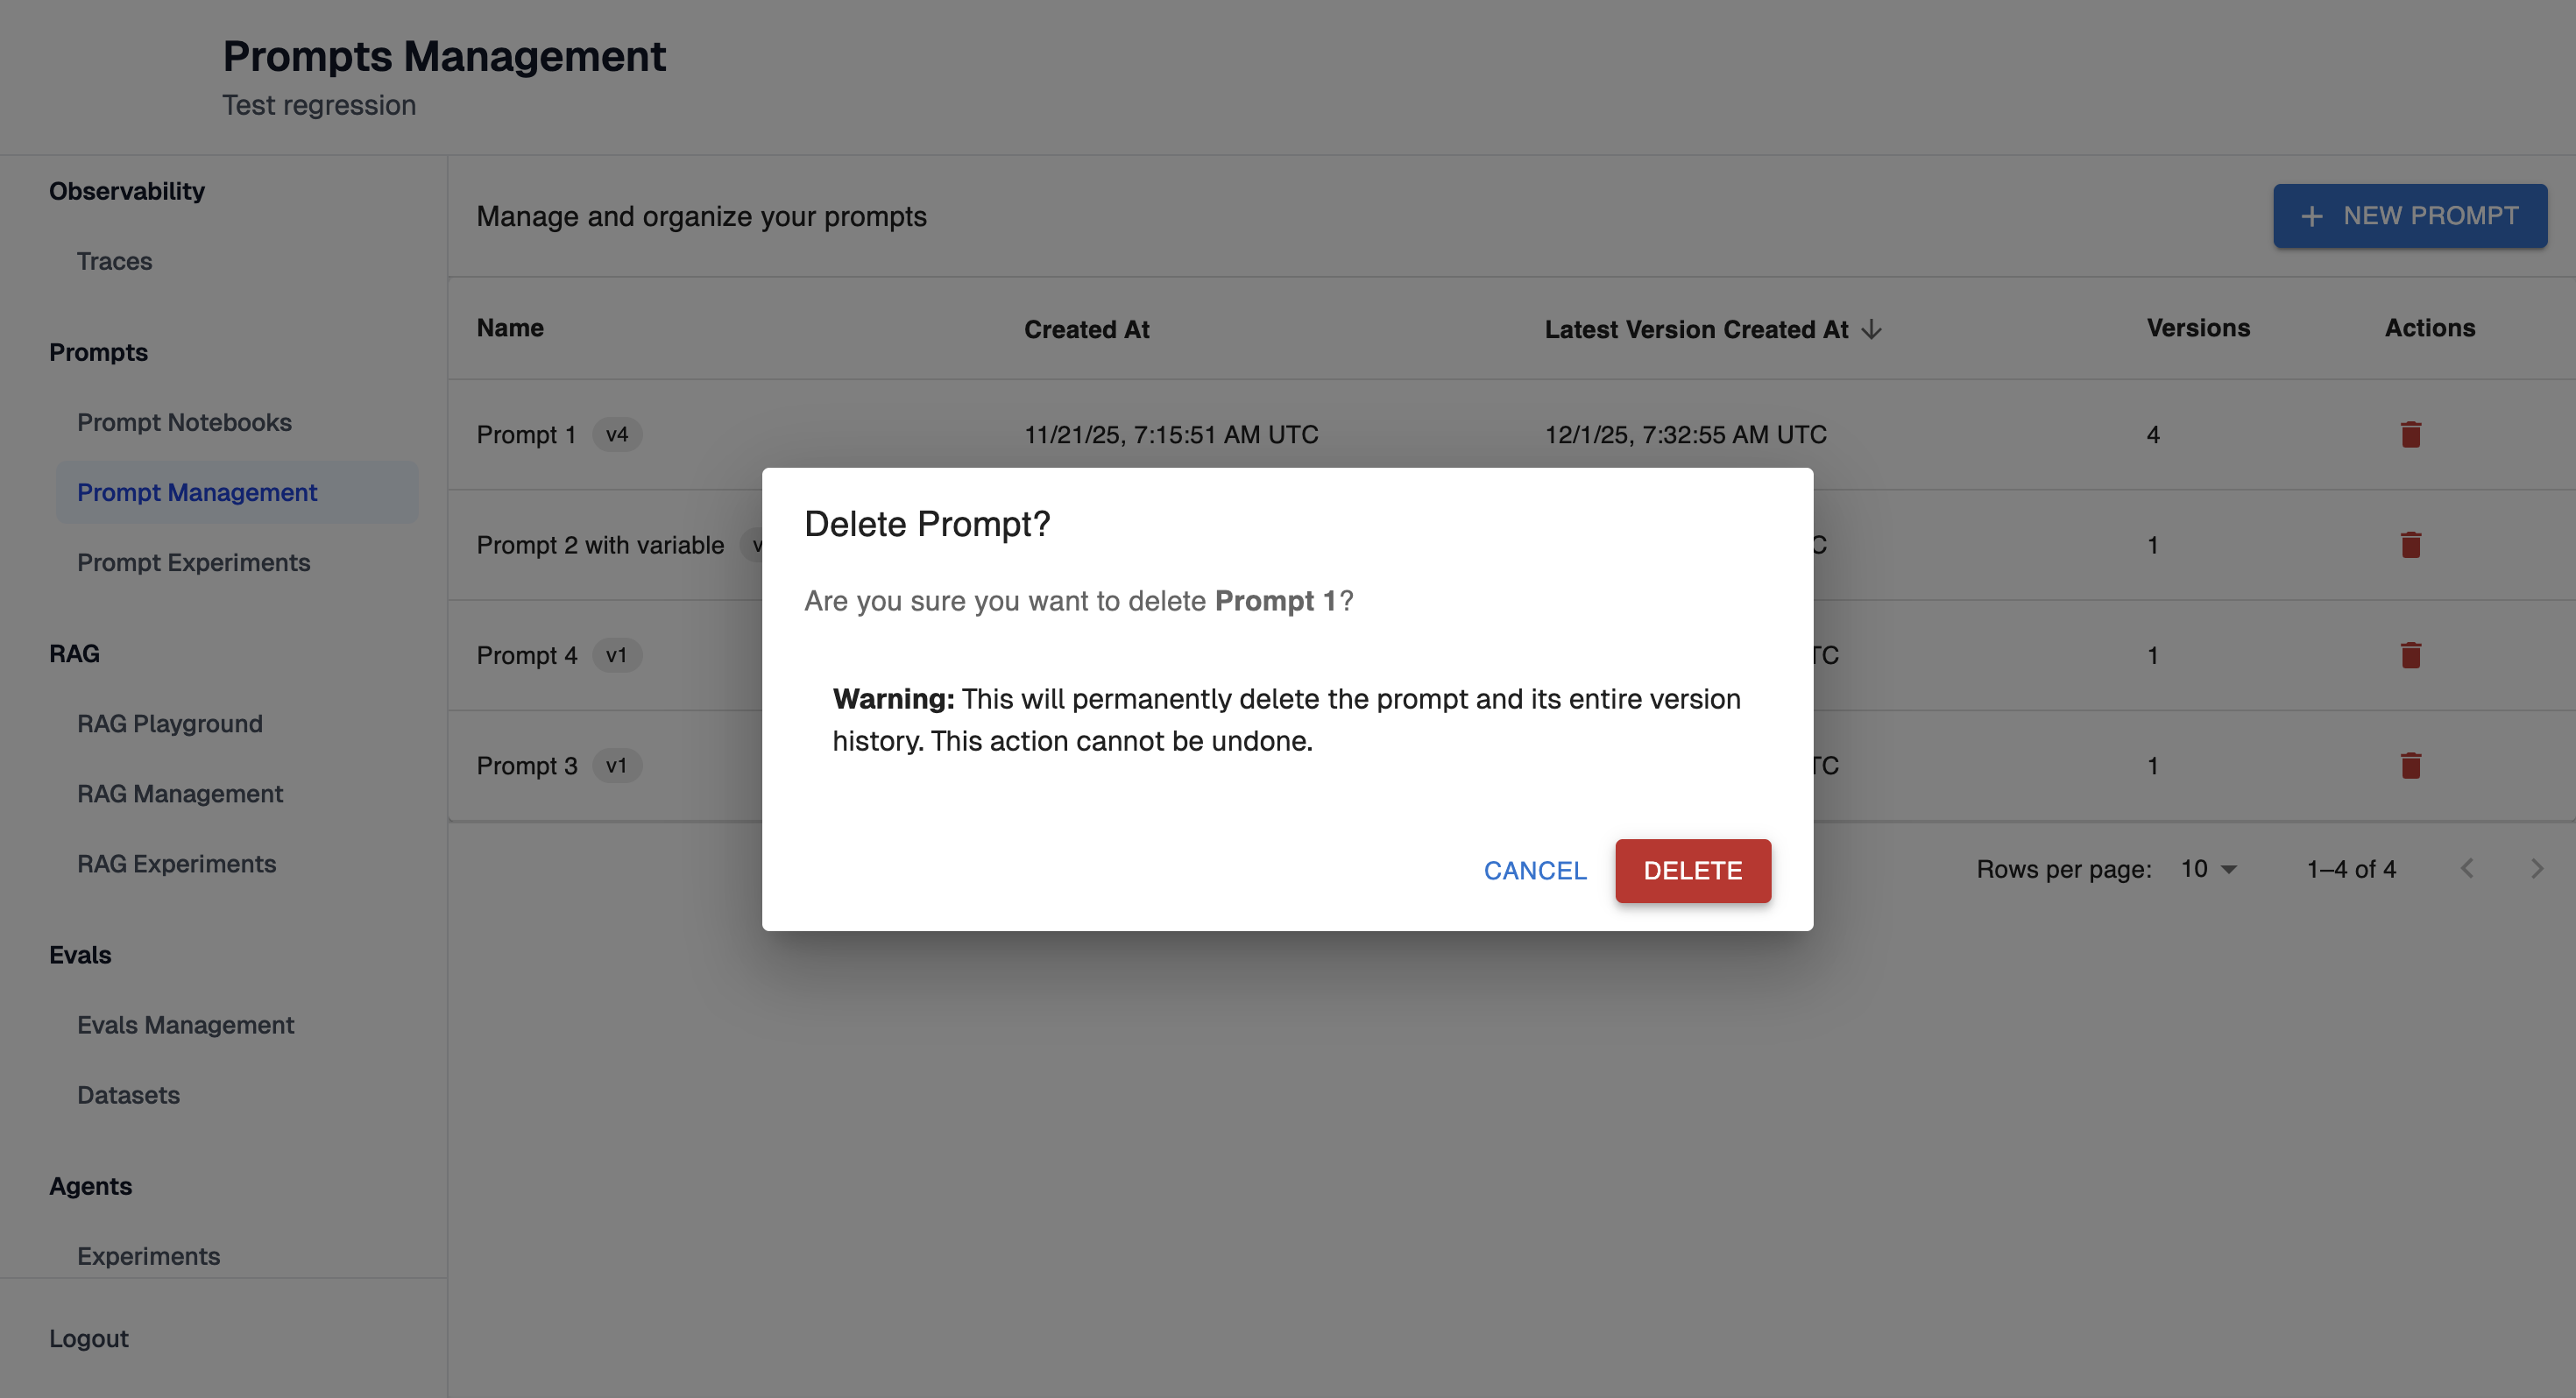Go to next page chevron
This screenshot has width=2576, height=1398.
pos(2536,868)
